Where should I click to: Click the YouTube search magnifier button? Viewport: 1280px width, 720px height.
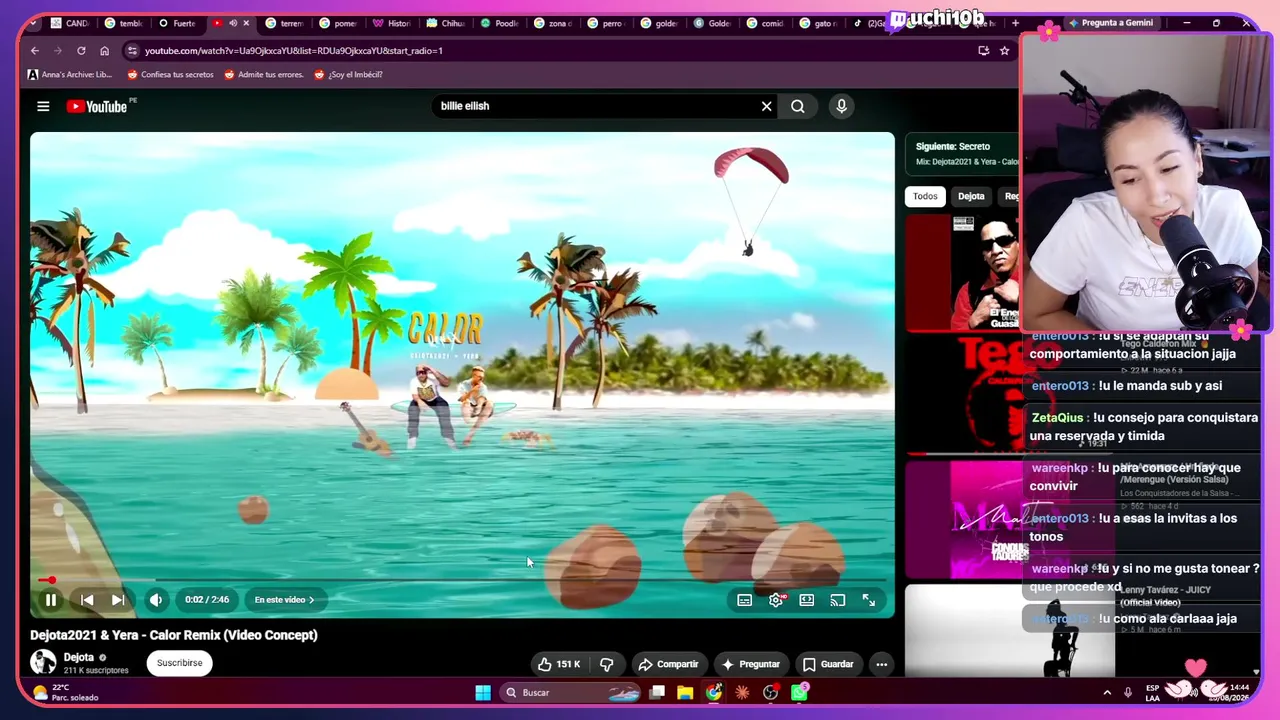pyautogui.click(x=798, y=106)
